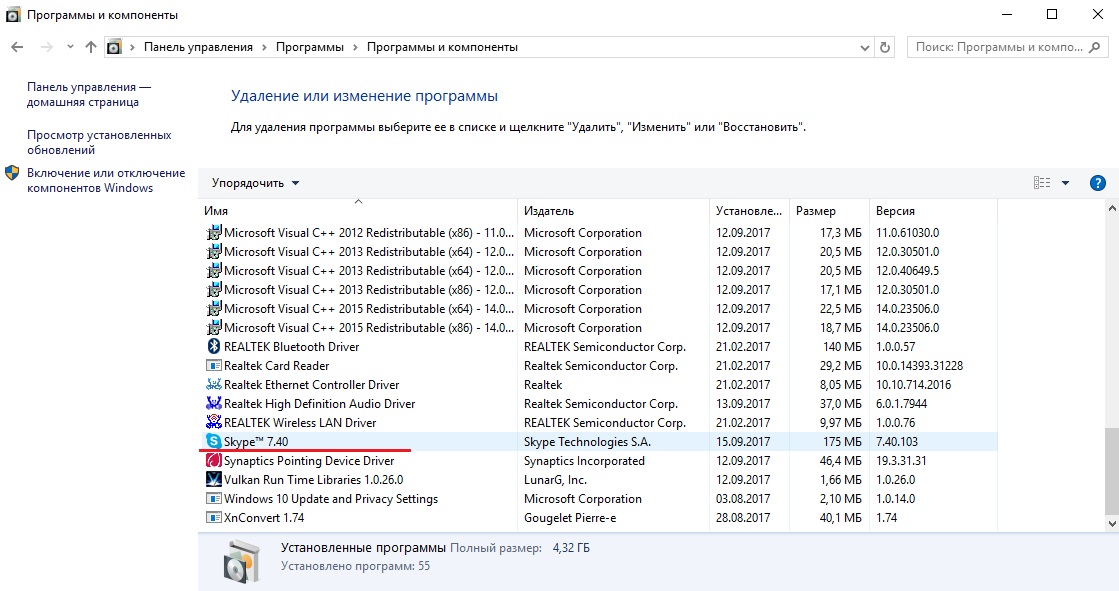
Task: Refresh the address bar contents
Action: (885, 47)
